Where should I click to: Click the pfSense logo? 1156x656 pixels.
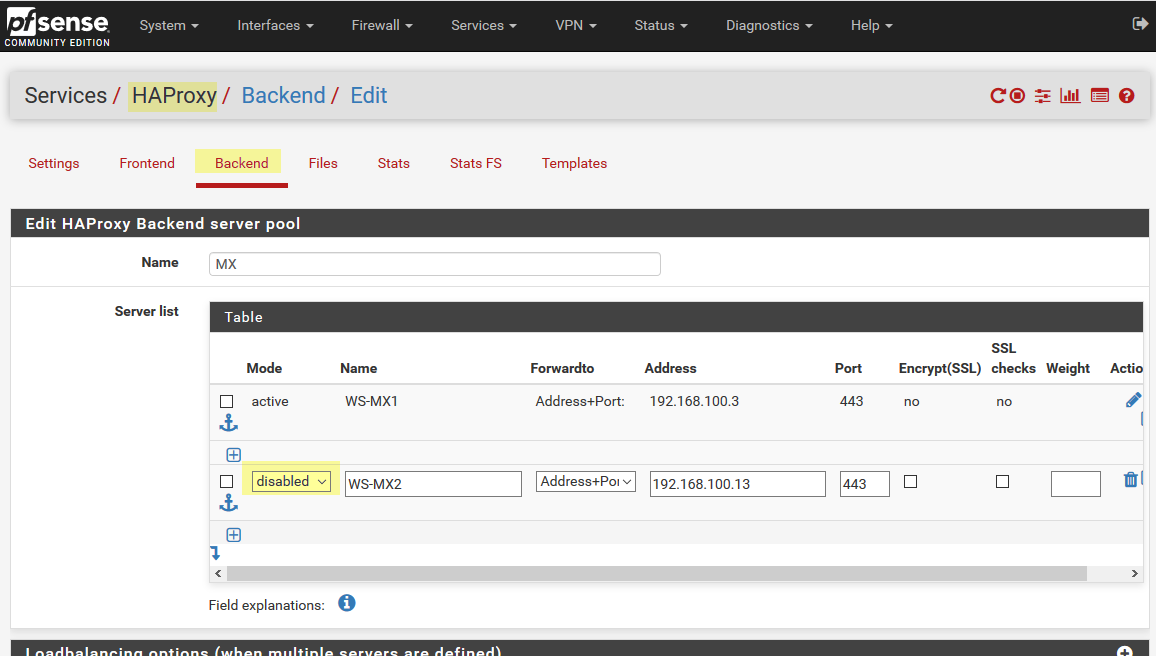(58, 27)
